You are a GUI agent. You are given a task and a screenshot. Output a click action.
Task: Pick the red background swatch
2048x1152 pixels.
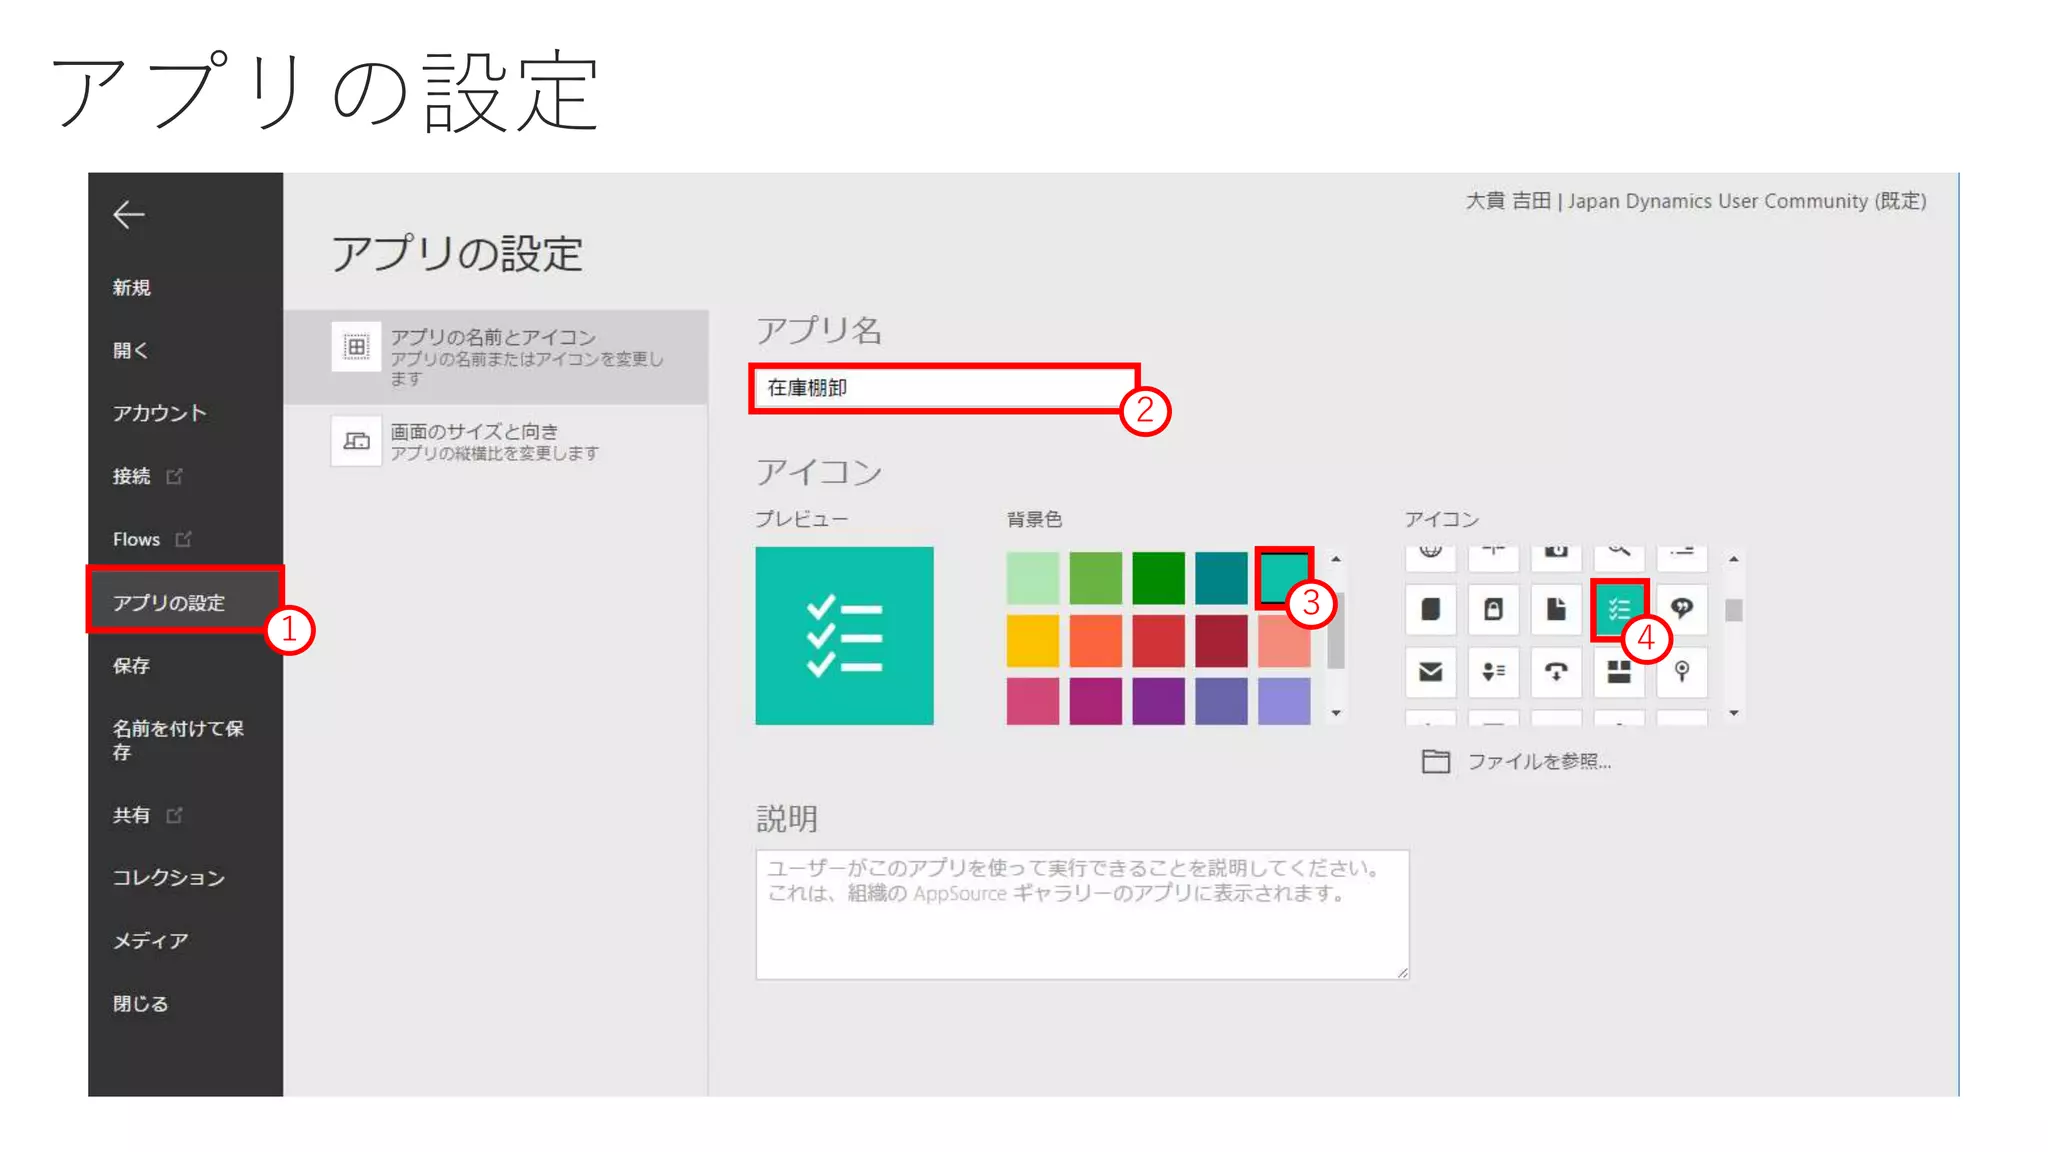point(1158,641)
